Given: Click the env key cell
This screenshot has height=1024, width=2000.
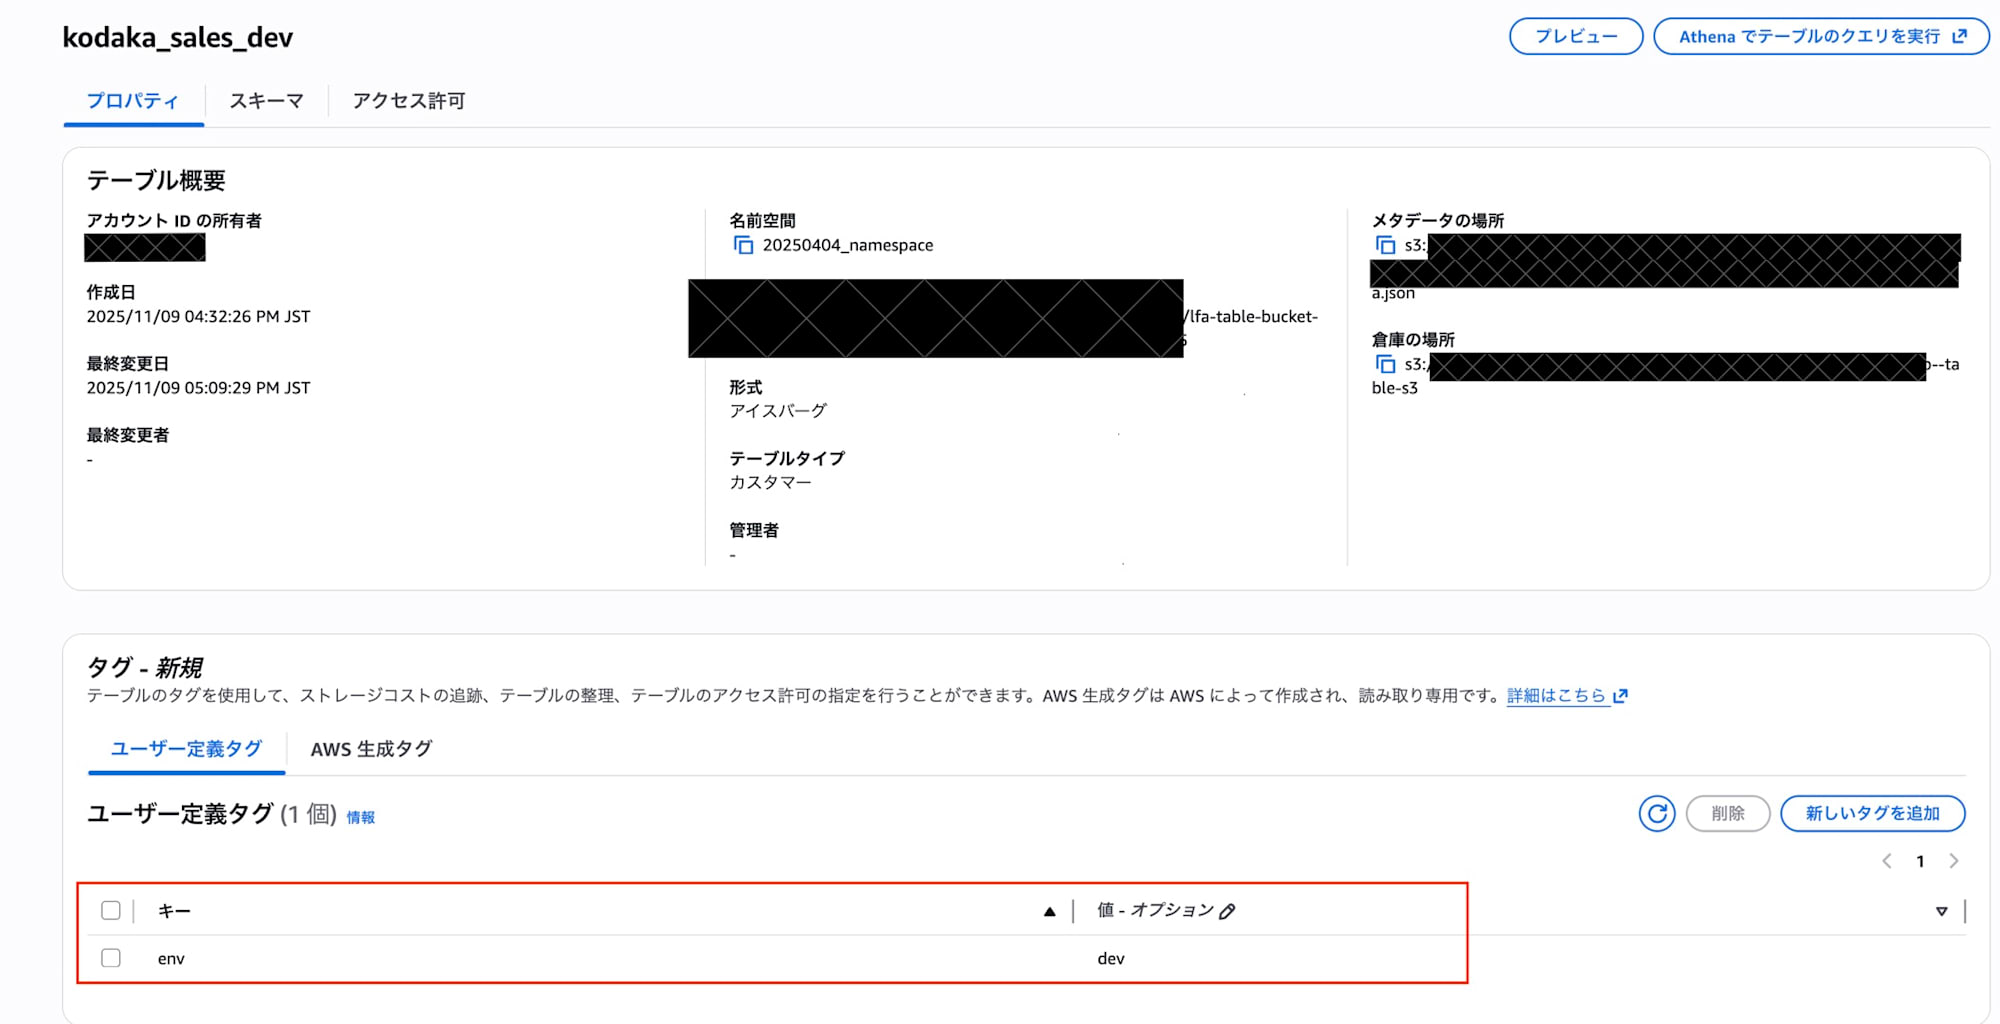Looking at the screenshot, I should [171, 959].
